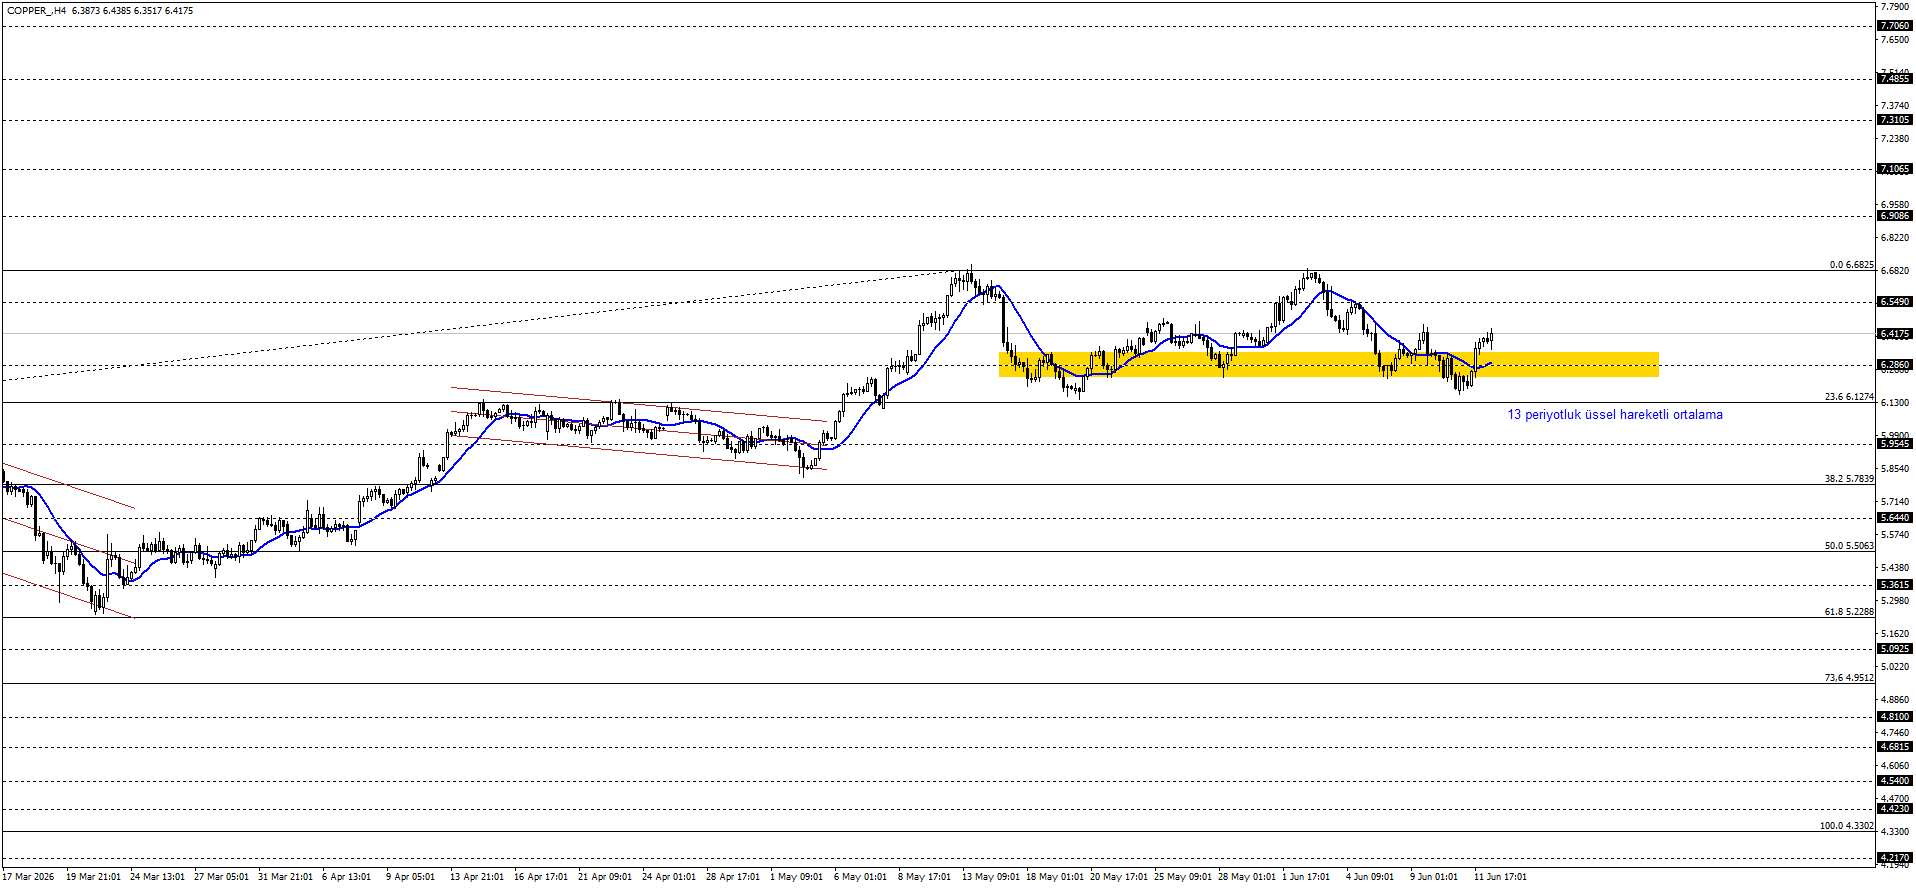Click the 7.6500 price scale value
The width and height of the screenshot is (1916, 888).
[1895, 40]
